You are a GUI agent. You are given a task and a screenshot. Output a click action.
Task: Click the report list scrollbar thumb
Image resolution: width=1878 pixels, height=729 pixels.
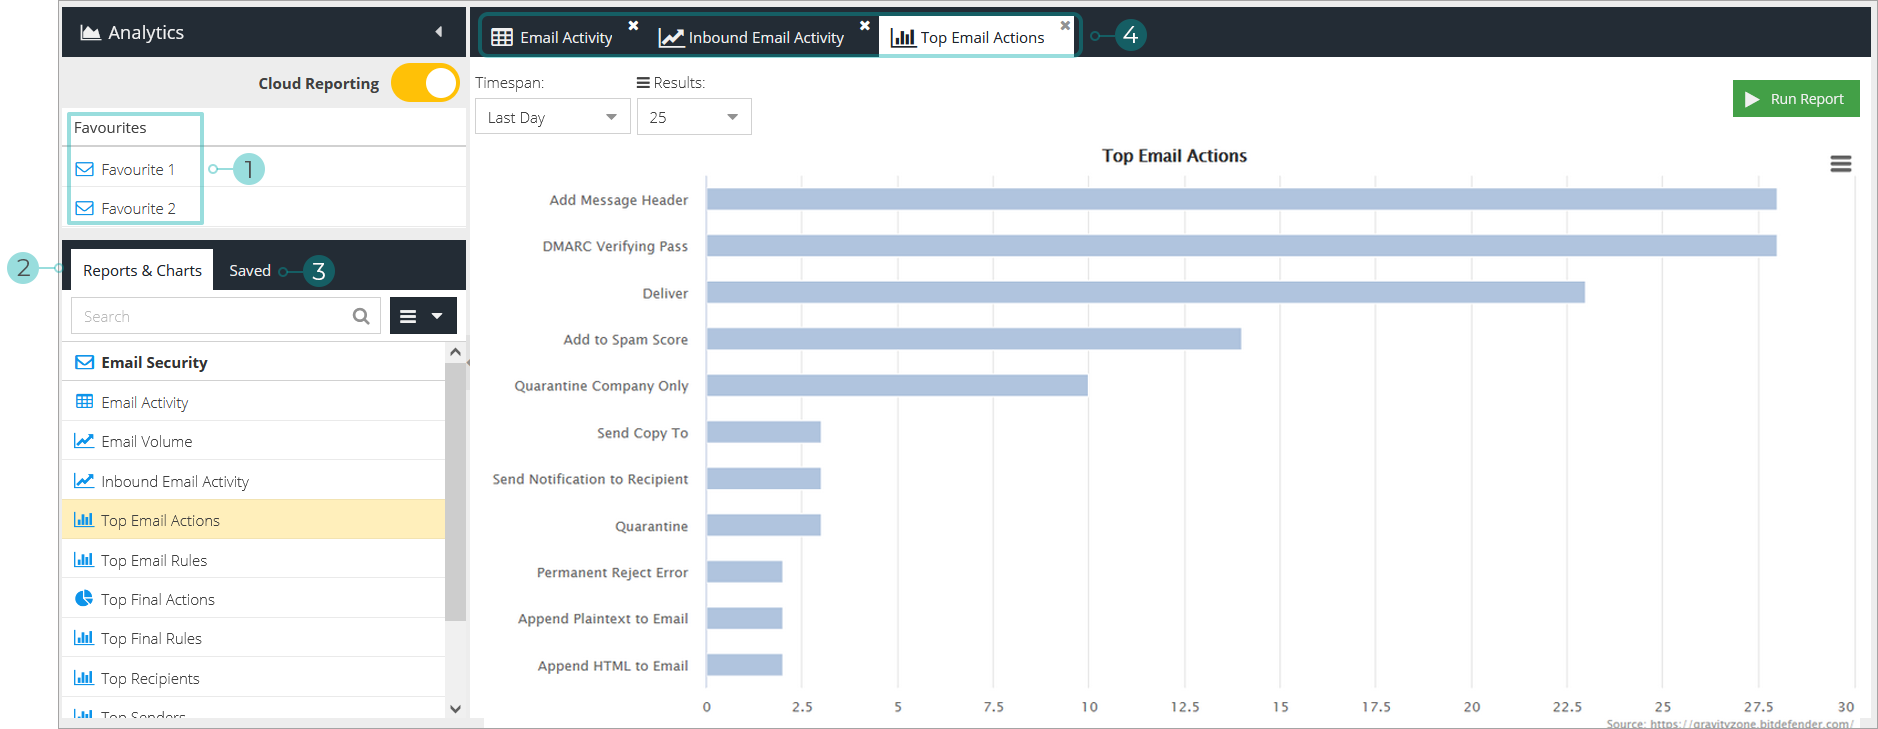pyautogui.click(x=455, y=490)
